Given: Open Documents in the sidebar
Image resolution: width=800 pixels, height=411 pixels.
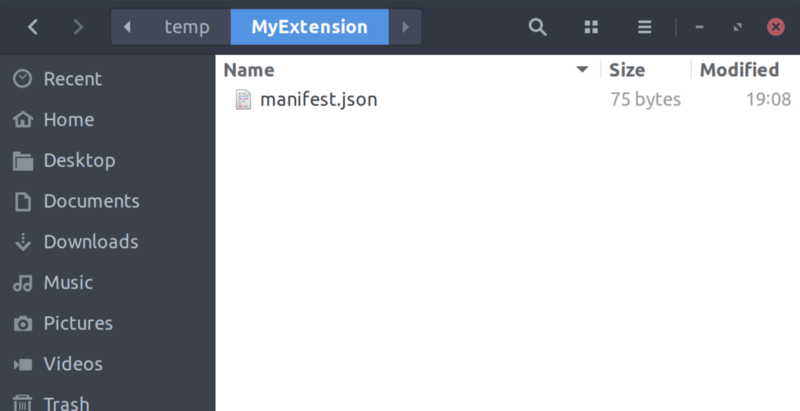Looking at the screenshot, I should click(91, 201).
